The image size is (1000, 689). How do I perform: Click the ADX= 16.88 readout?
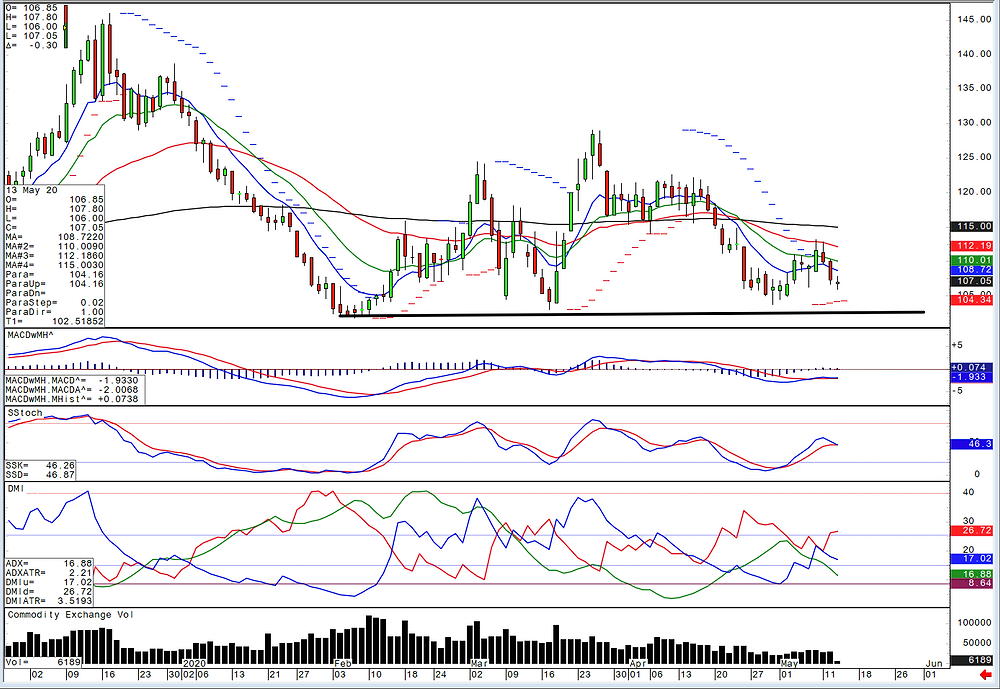click(49, 563)
